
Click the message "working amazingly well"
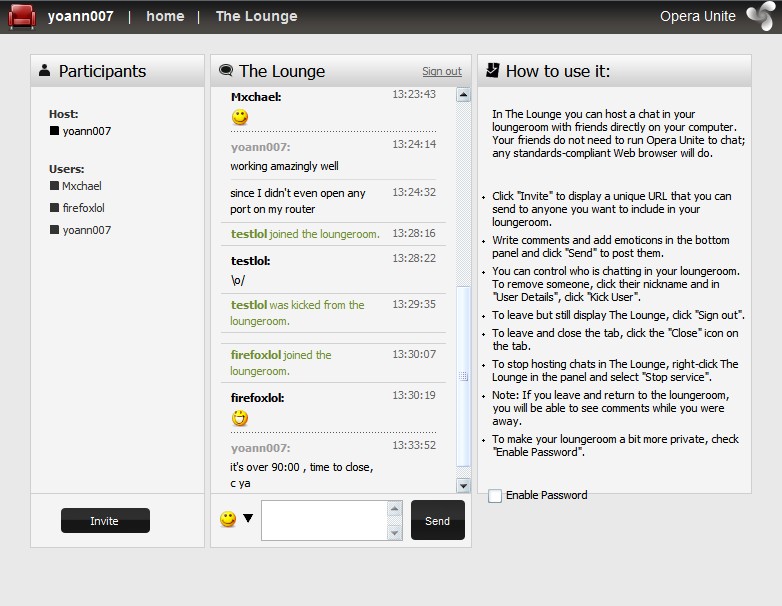[284, 166]
